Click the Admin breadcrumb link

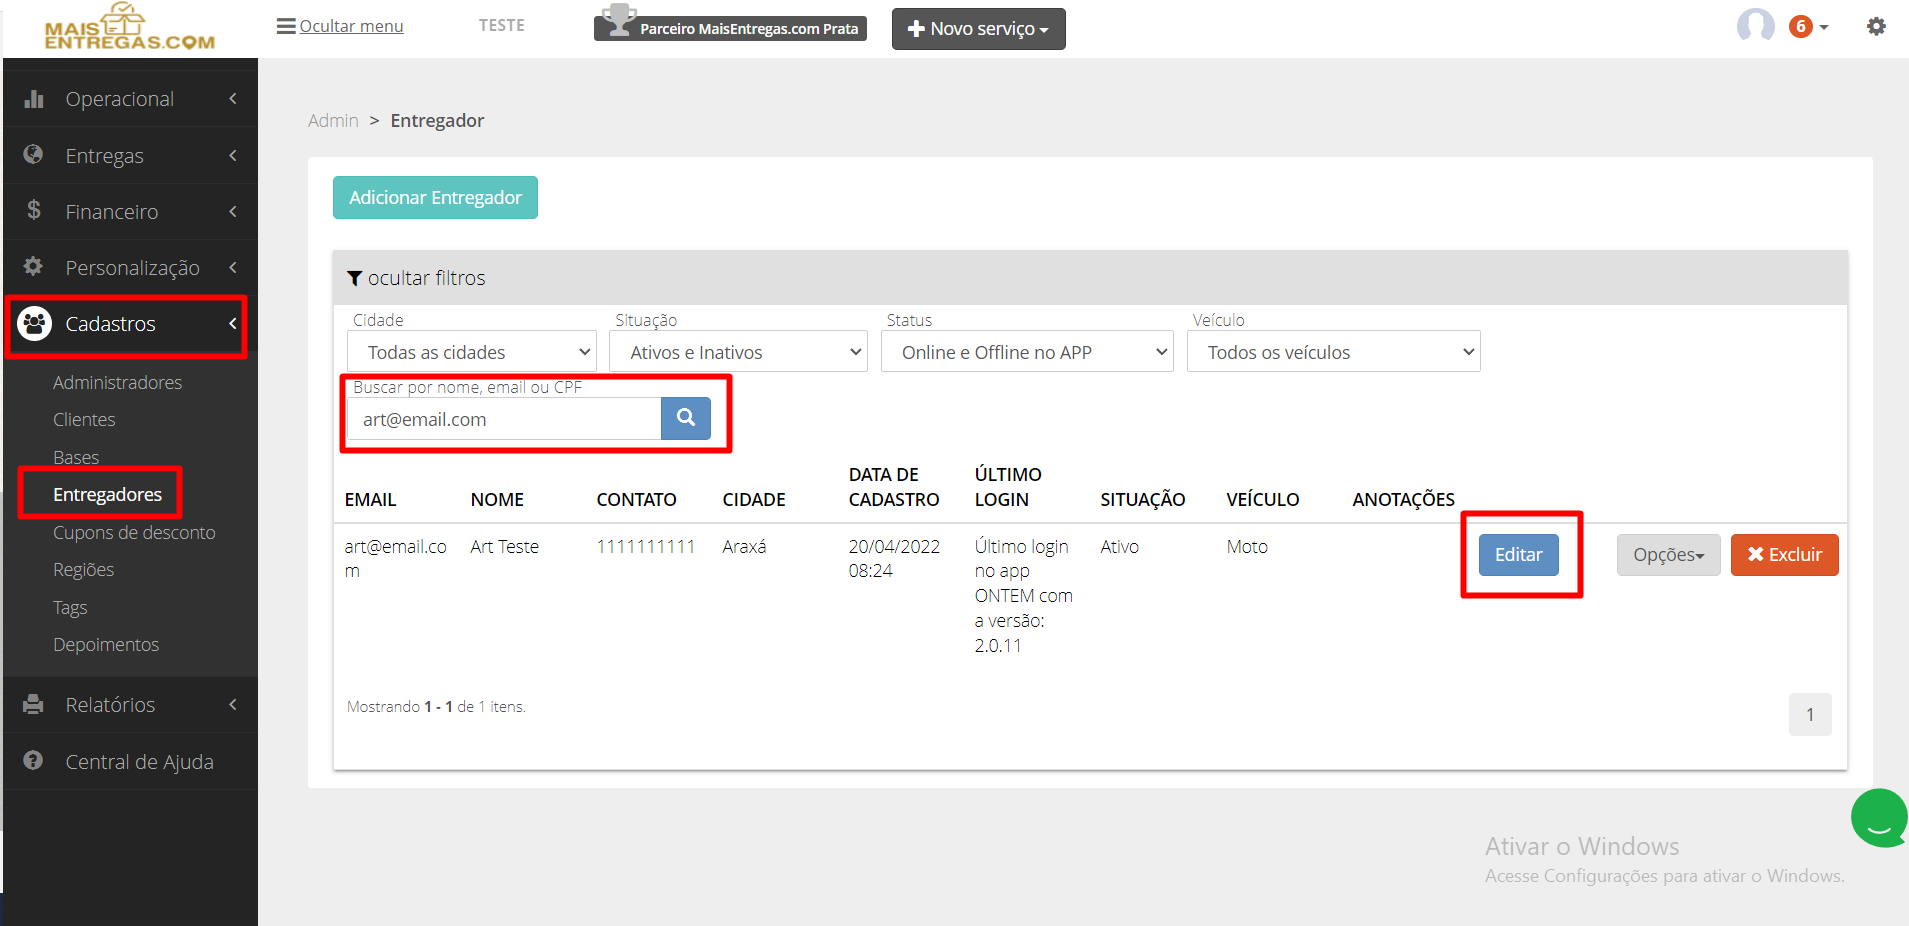pos(333,120)
